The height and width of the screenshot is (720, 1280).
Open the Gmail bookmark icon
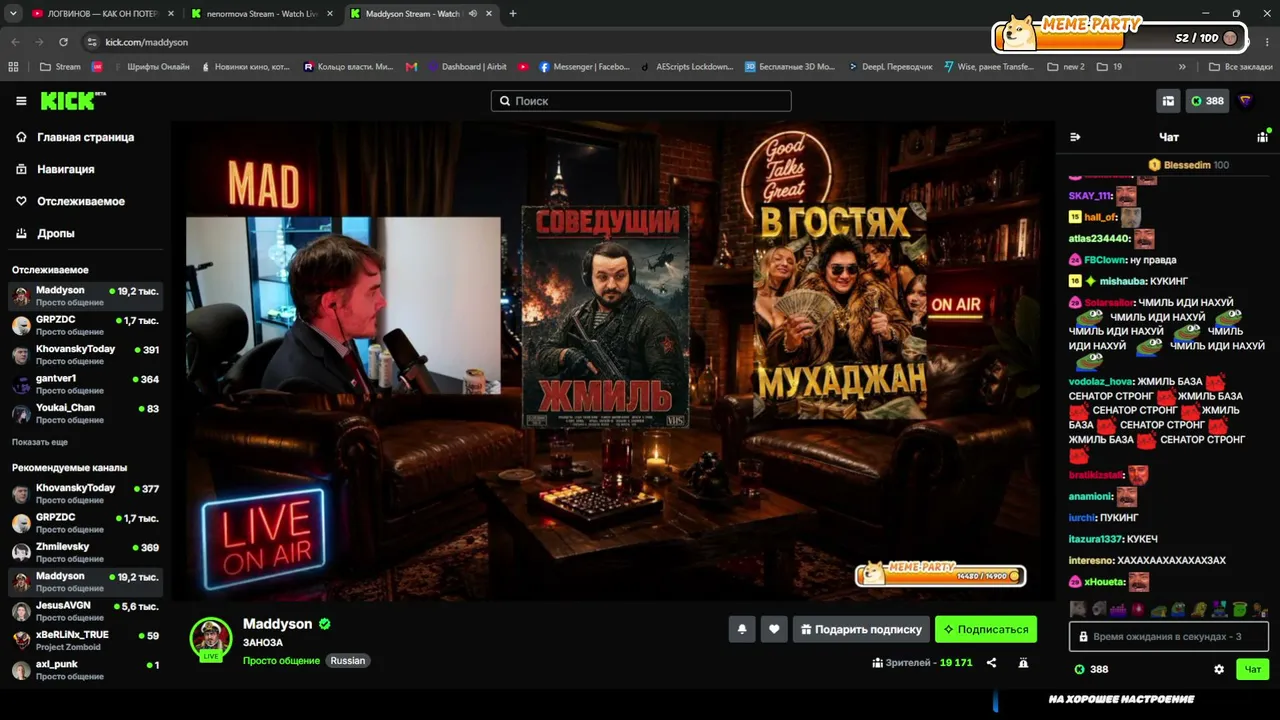pyautogui.click(x=412, y=67)
